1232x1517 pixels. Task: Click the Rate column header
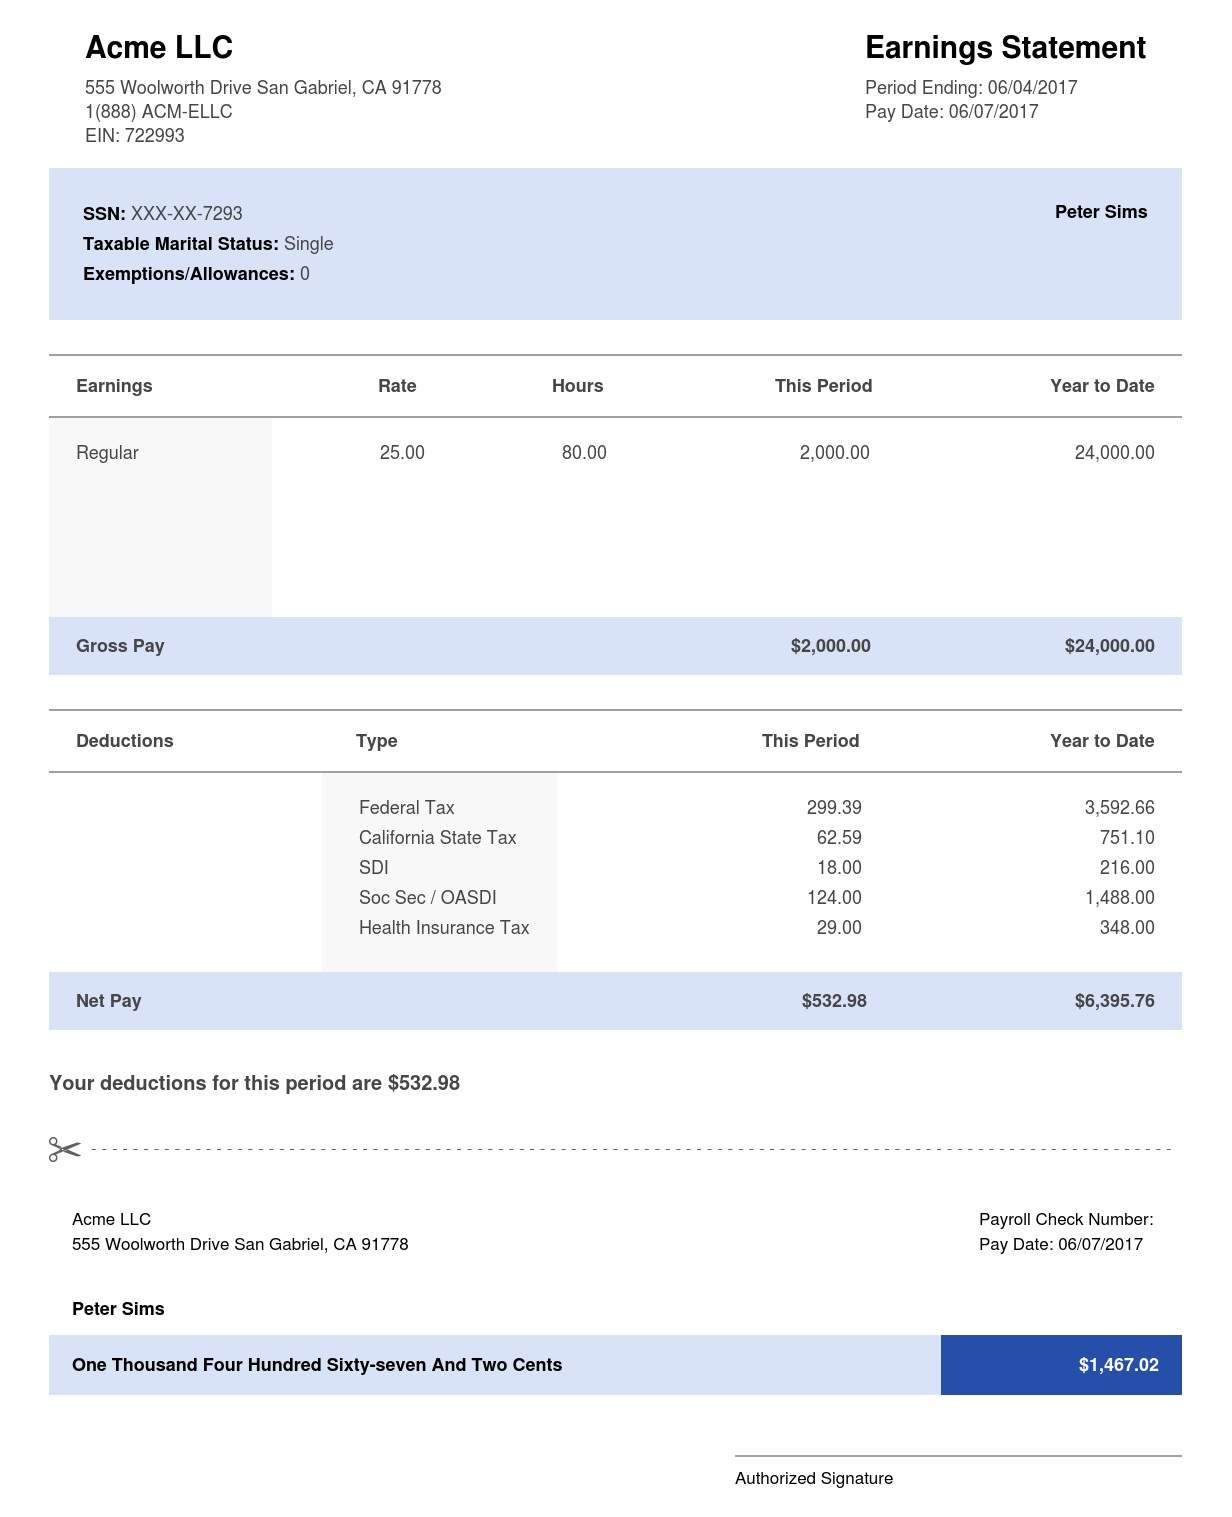click(x=397, y=386)
